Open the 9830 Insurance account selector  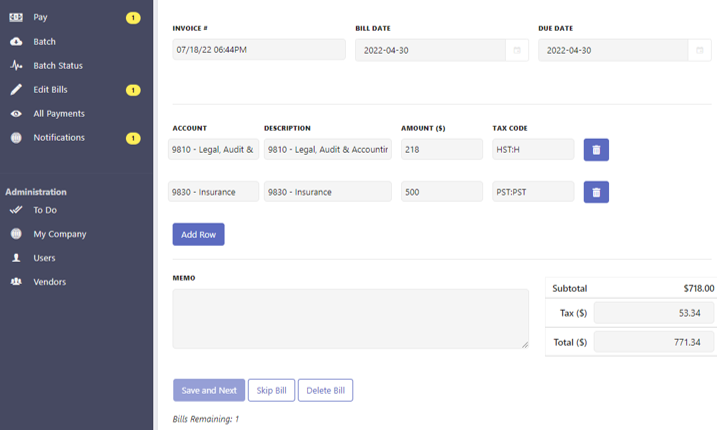(214, 192)
